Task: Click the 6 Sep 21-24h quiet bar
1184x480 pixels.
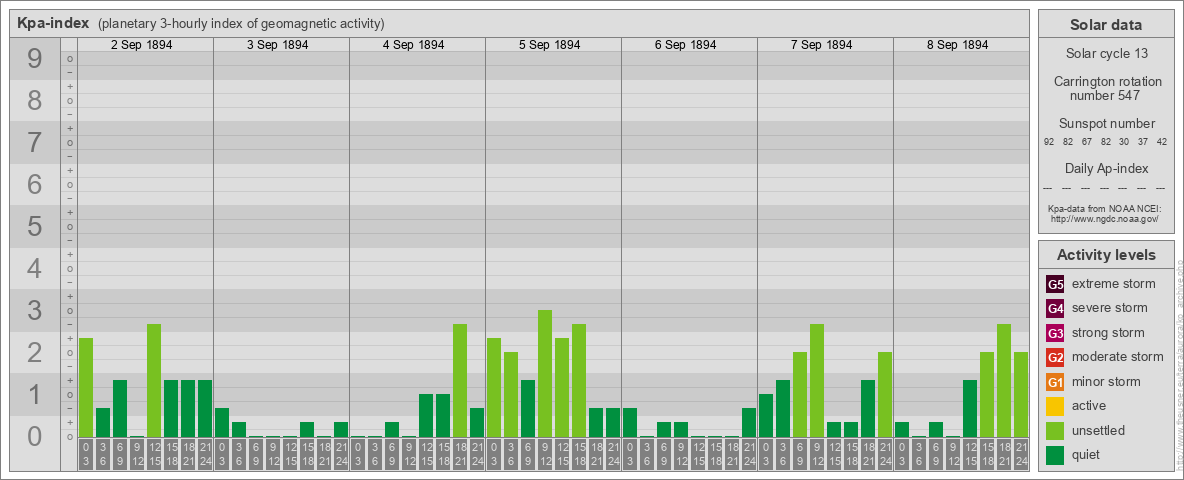Action: coord(748,423)
